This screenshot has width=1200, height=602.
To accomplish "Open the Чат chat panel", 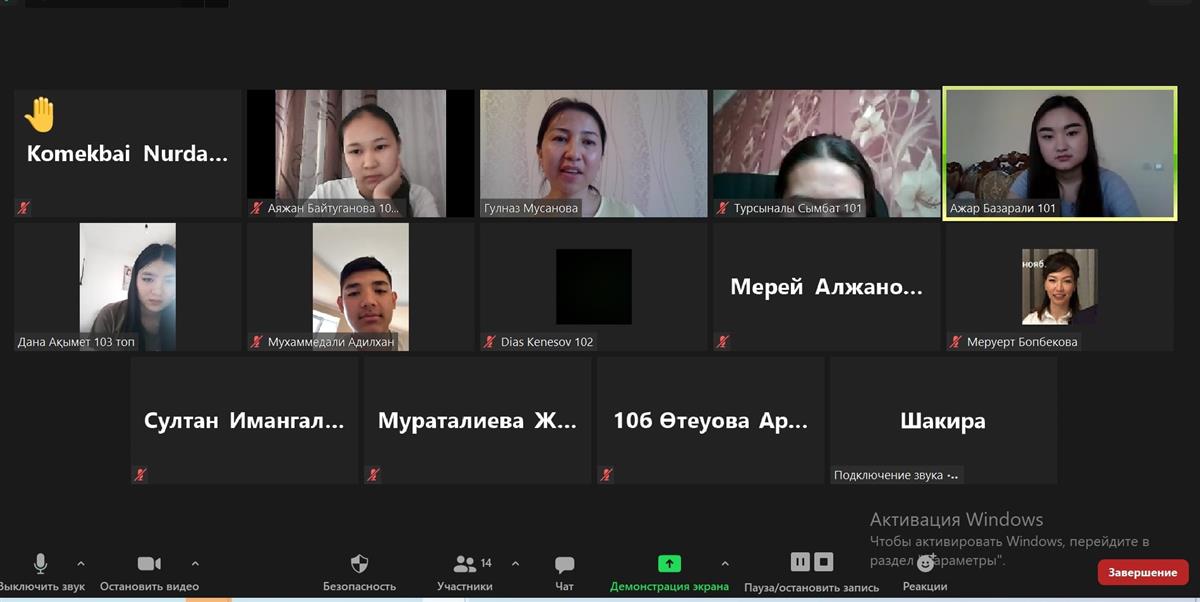I will pyautogui.click(x=564, y=565).
